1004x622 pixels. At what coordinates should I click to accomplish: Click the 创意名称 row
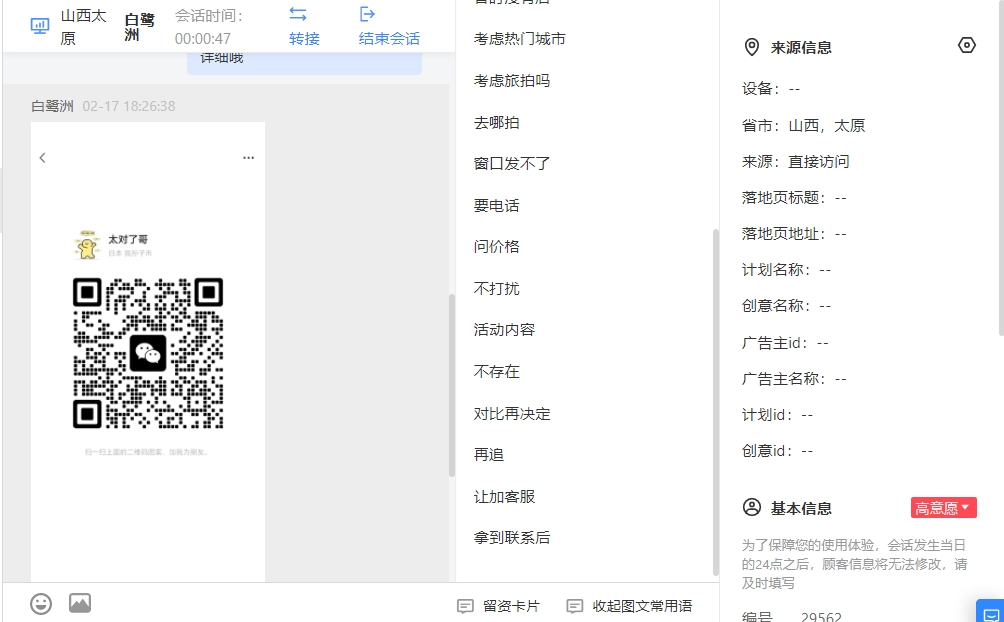pos(786,306)
